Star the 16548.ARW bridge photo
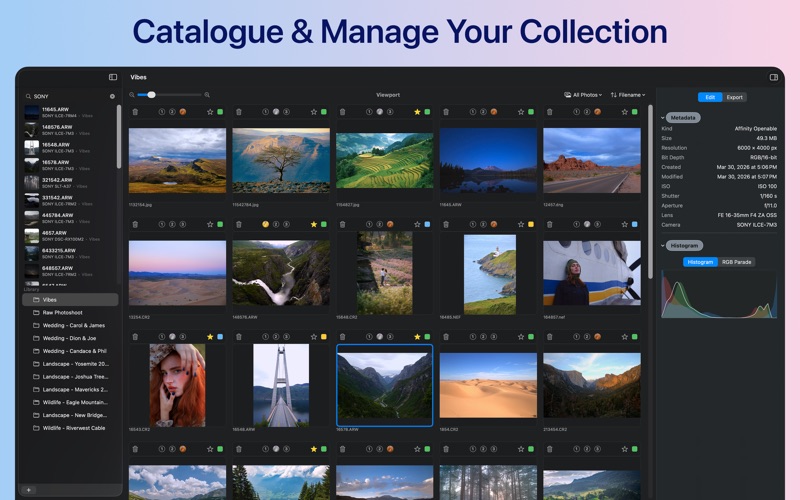 pos(313,337)
